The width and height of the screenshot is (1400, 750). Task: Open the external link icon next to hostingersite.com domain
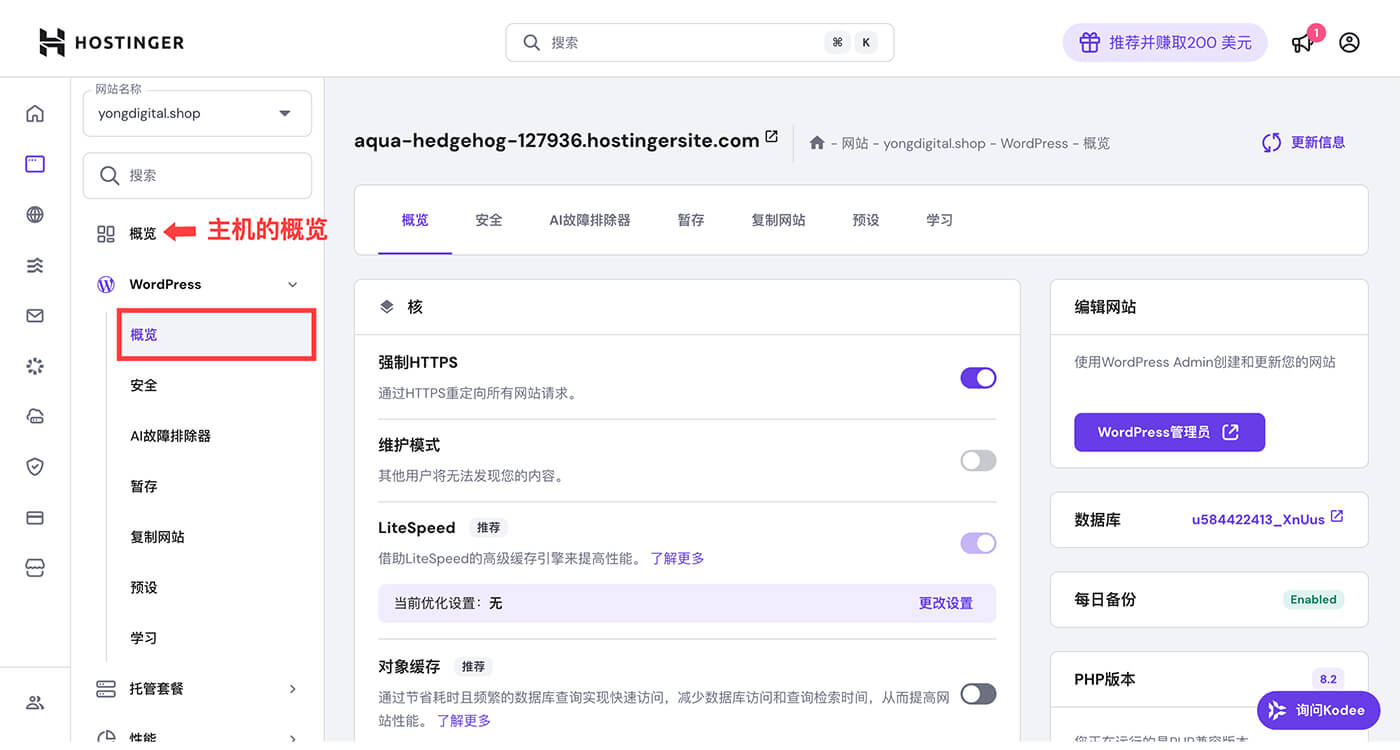tap(771, 137)
